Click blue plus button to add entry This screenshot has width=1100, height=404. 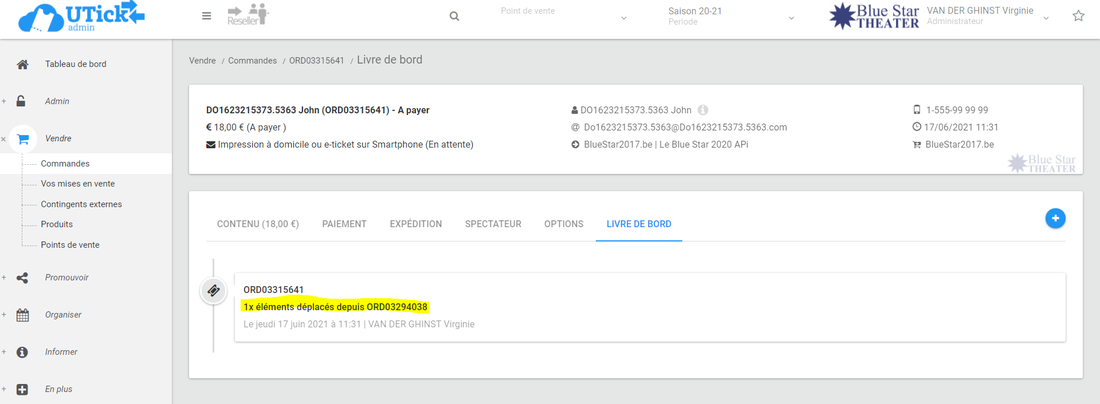coord(1055,218)
